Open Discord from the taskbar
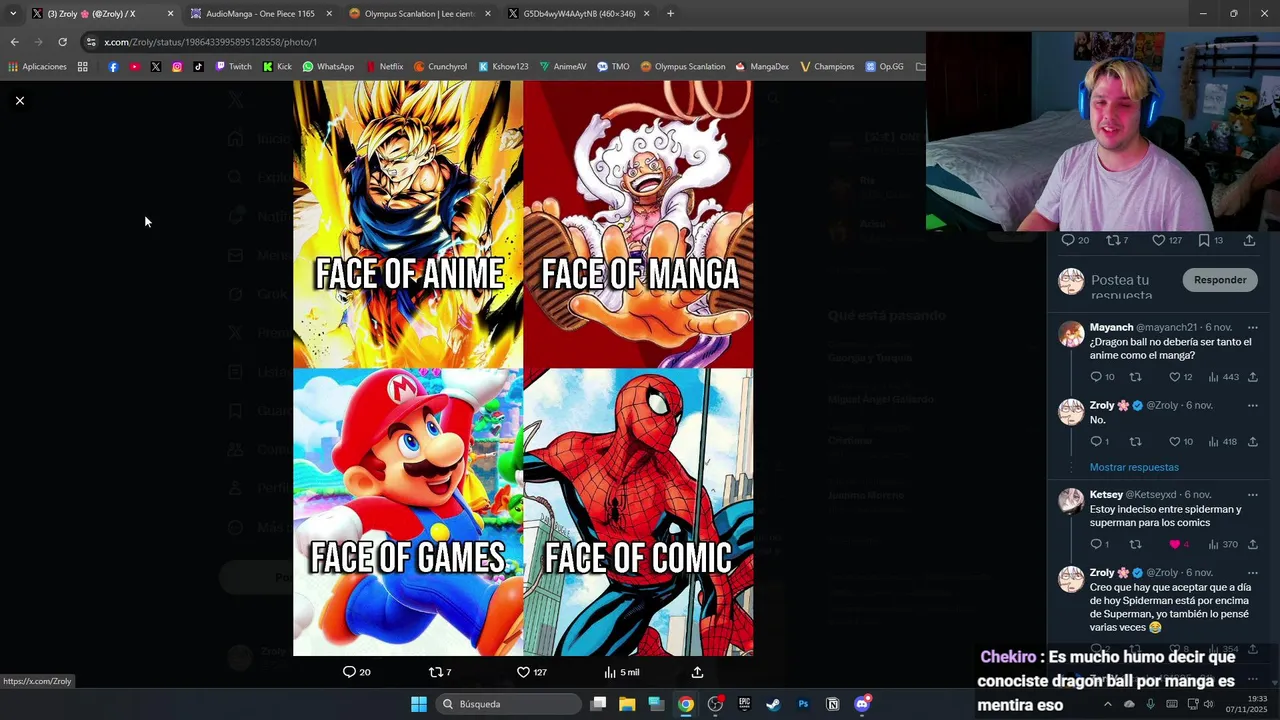This screenshot has width=1280, height=720. click(862, 704)
